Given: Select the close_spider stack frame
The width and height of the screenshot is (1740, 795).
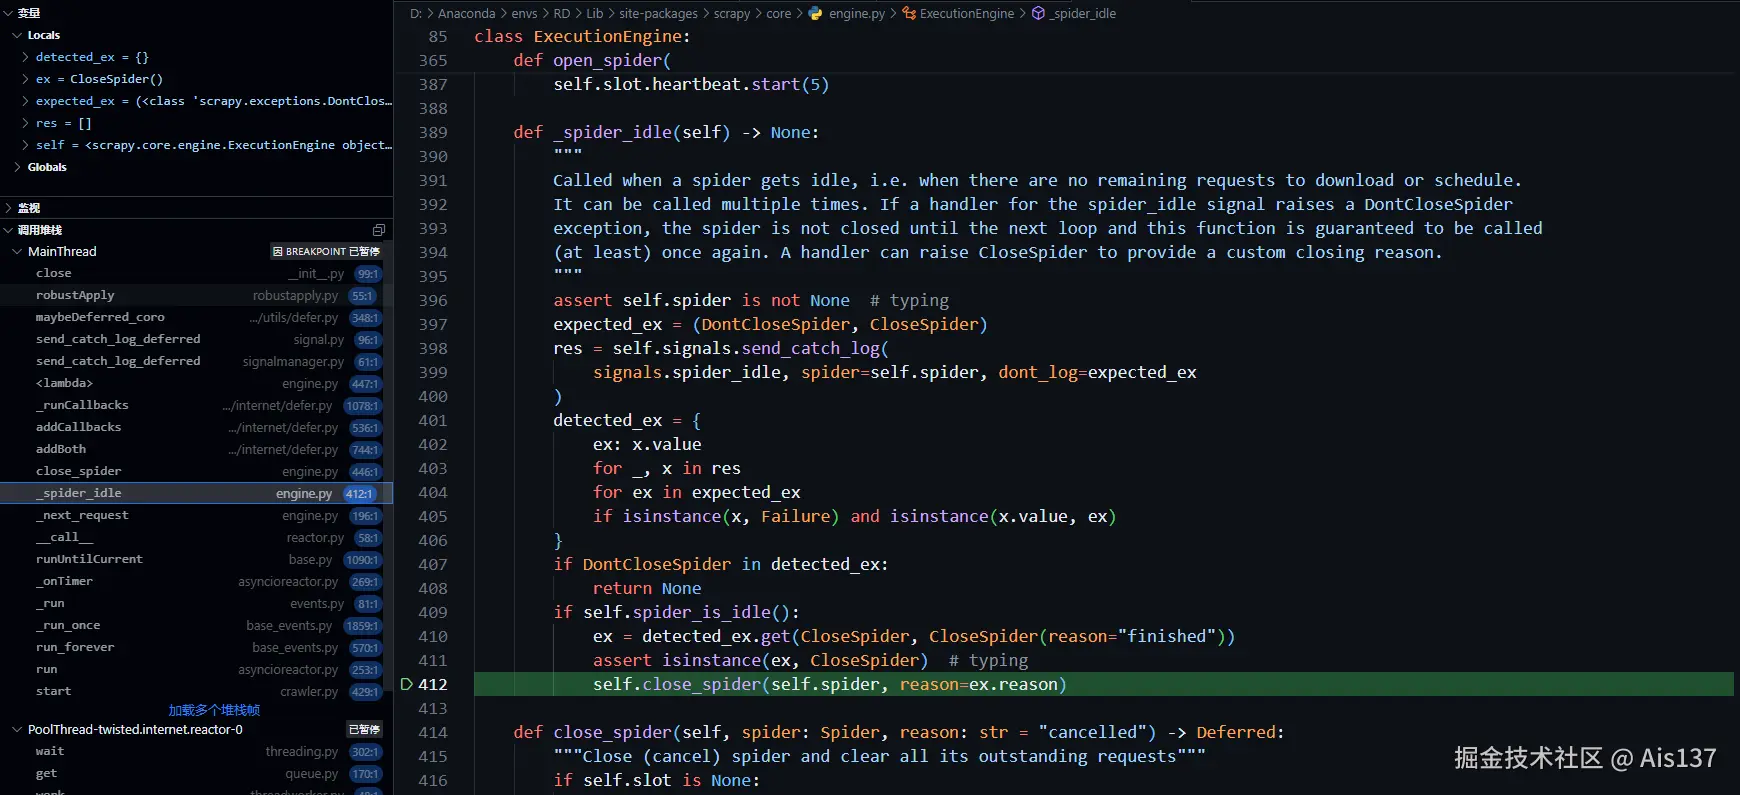Looking at the screenshot, I should [x=196, y=471].
